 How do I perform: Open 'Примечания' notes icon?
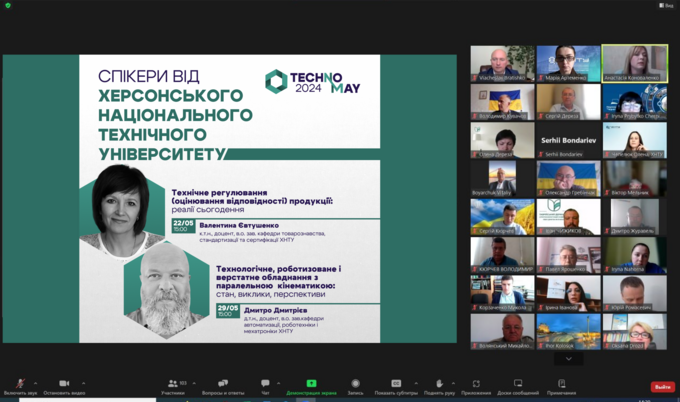562,383
